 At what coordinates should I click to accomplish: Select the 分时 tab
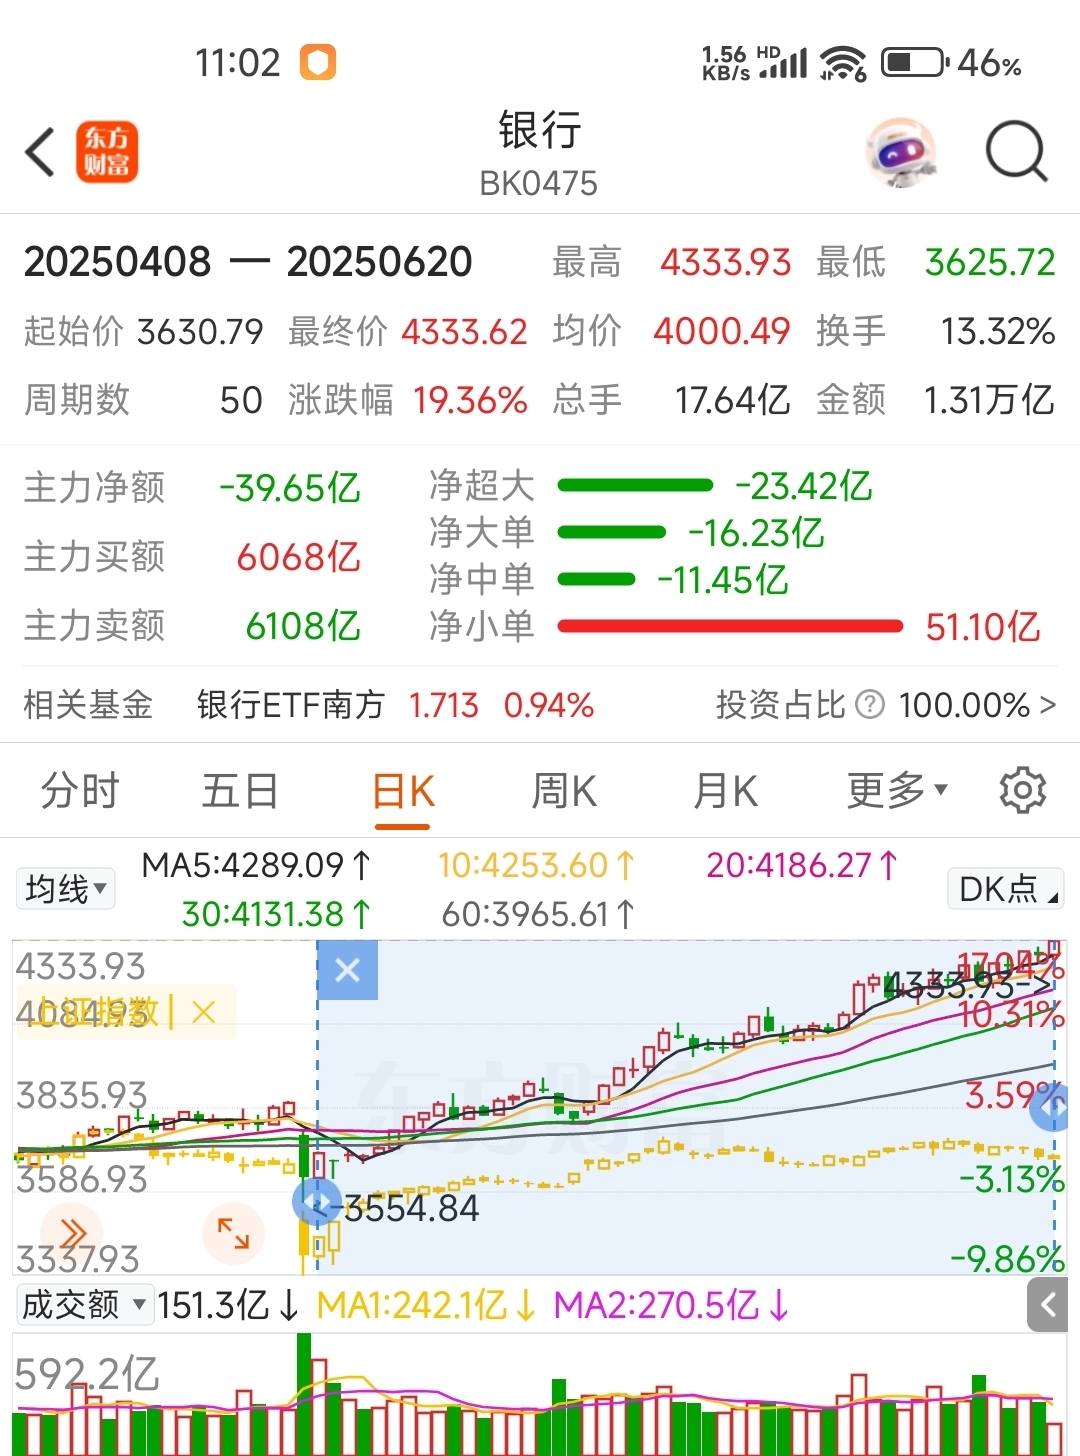[80, 791]
